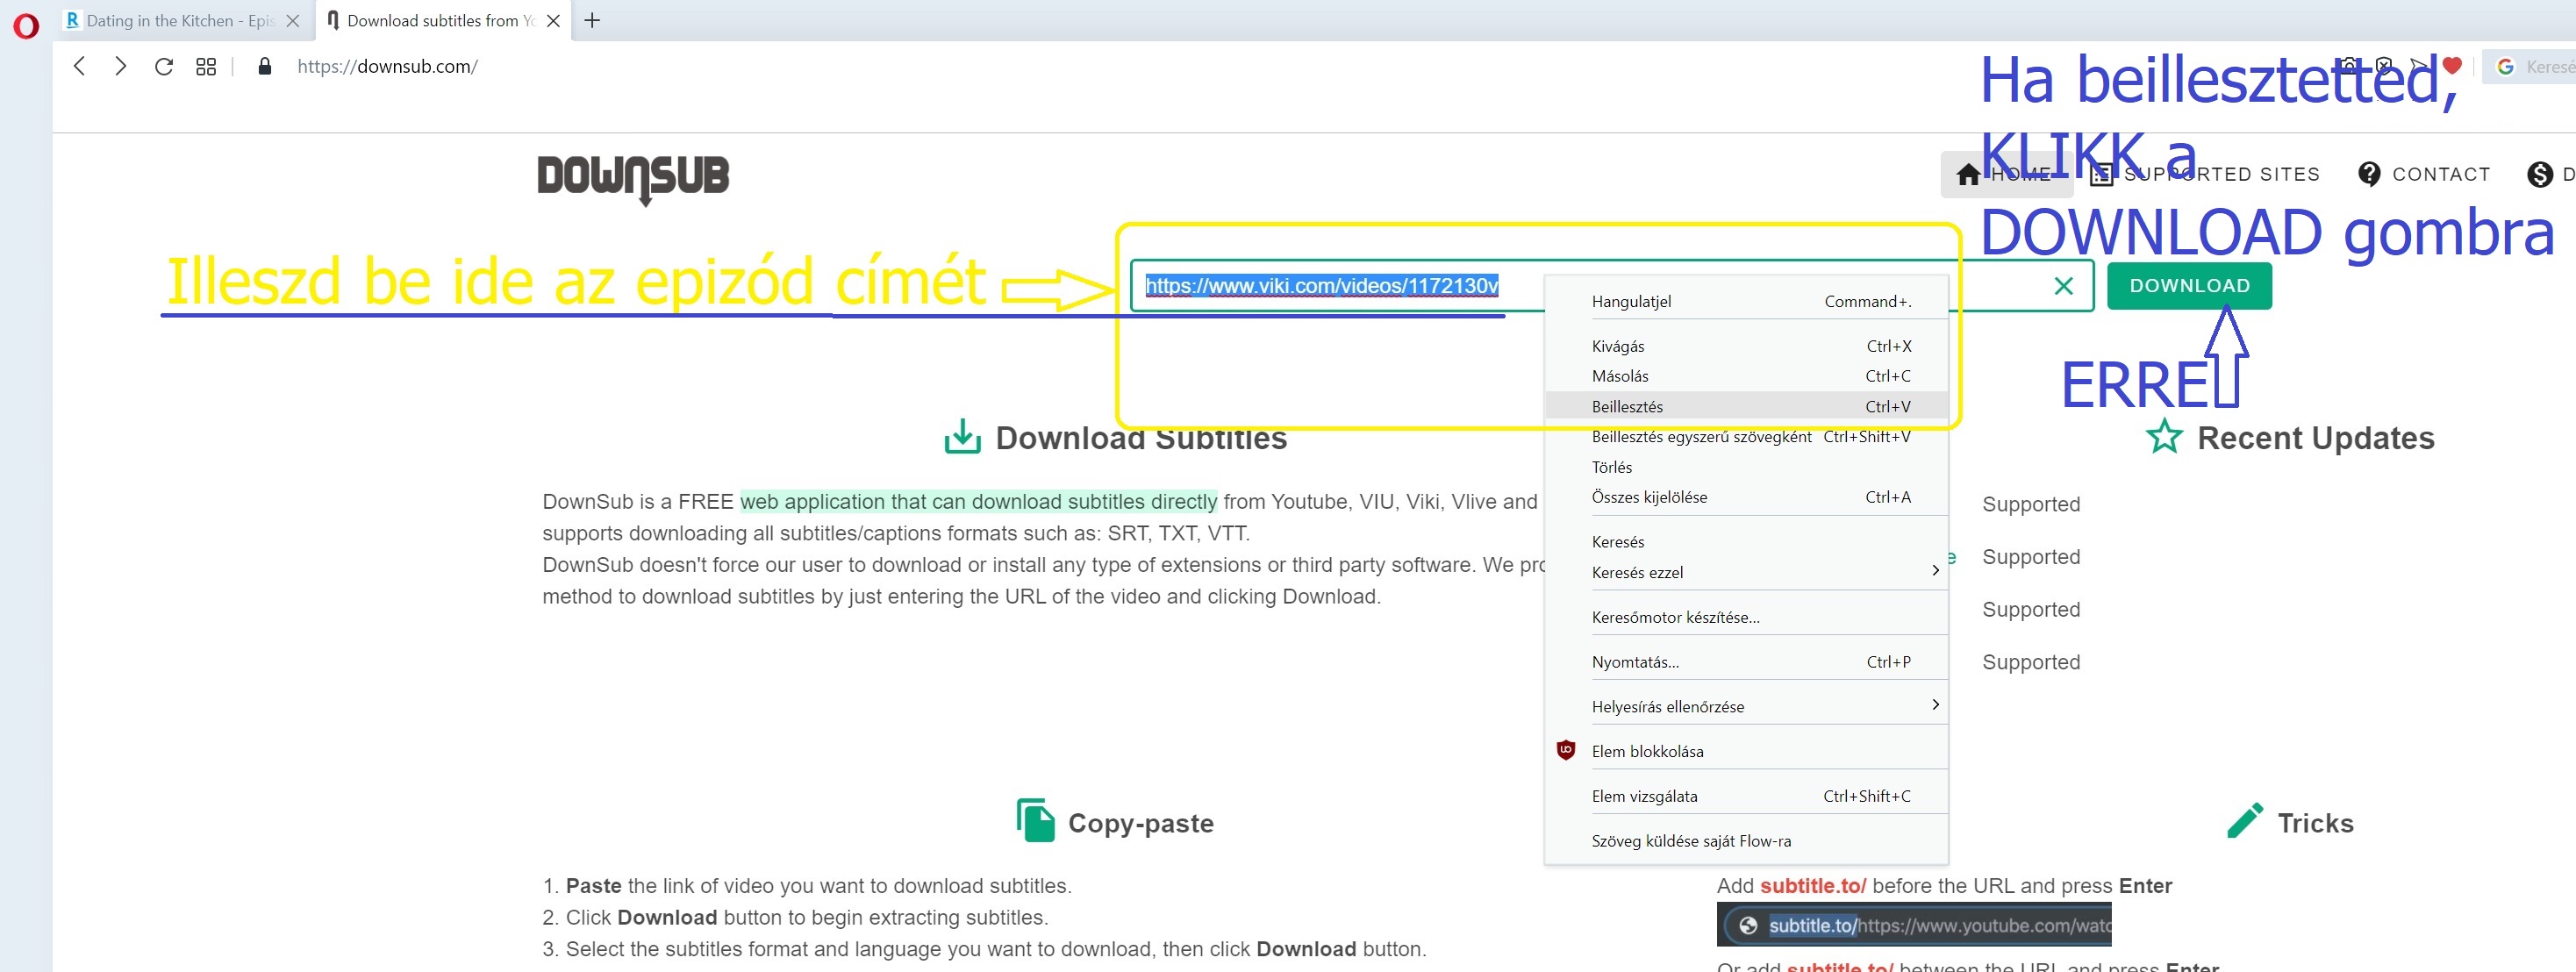
Task: Select Szöveg küldése saját Flow-ra menu entry
Action: [x=1746, y=841]
